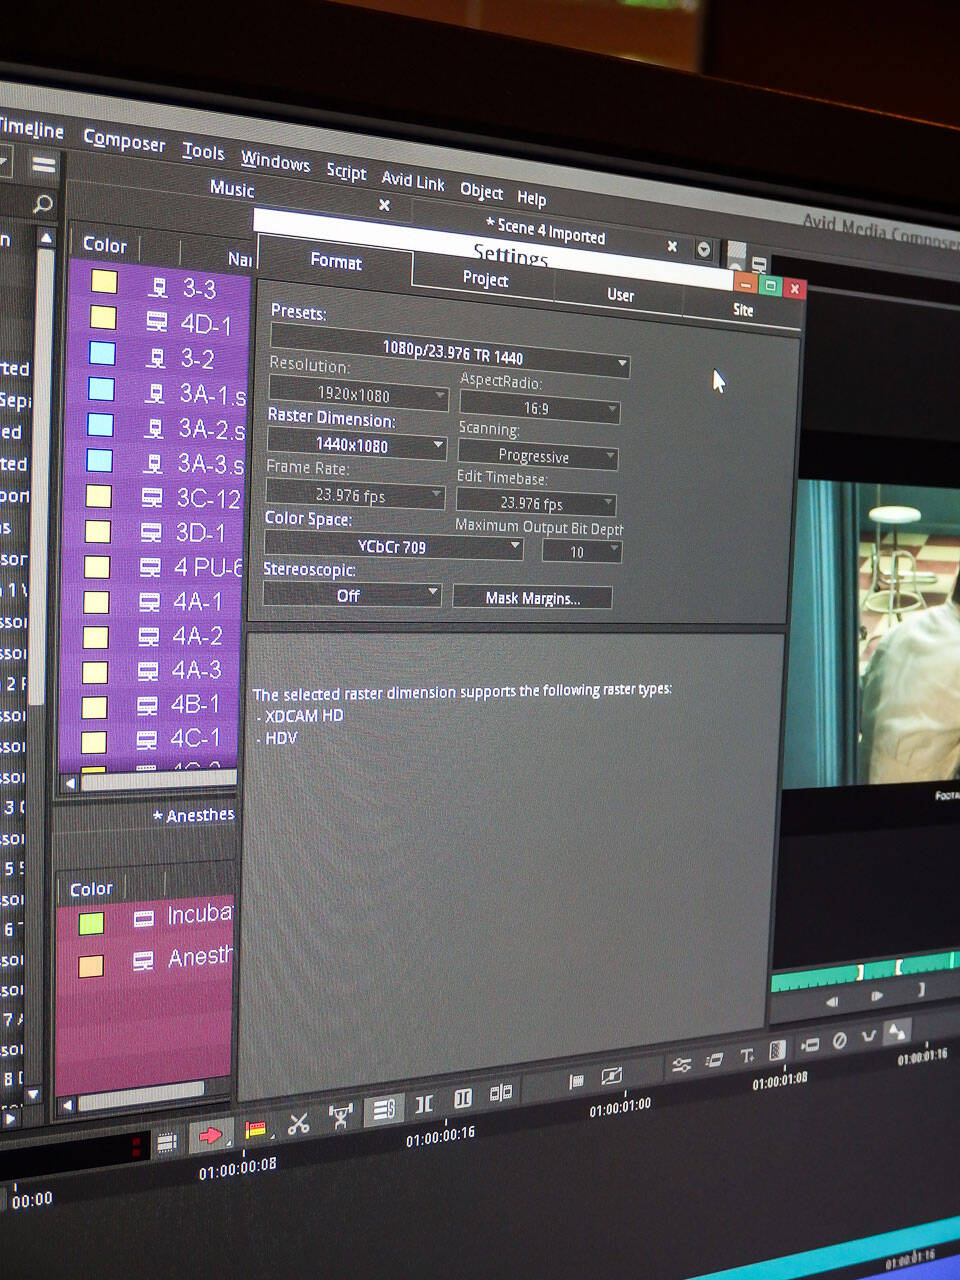Open the Raster Dimension 1440x1080 dropdown
Screen dimensions: 960x1280
point(357,443)
